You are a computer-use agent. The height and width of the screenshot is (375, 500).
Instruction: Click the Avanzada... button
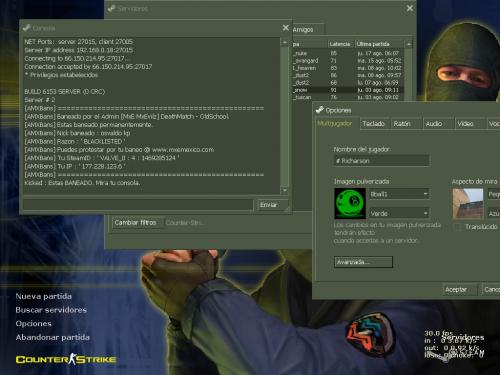click(x=363, y=262)
